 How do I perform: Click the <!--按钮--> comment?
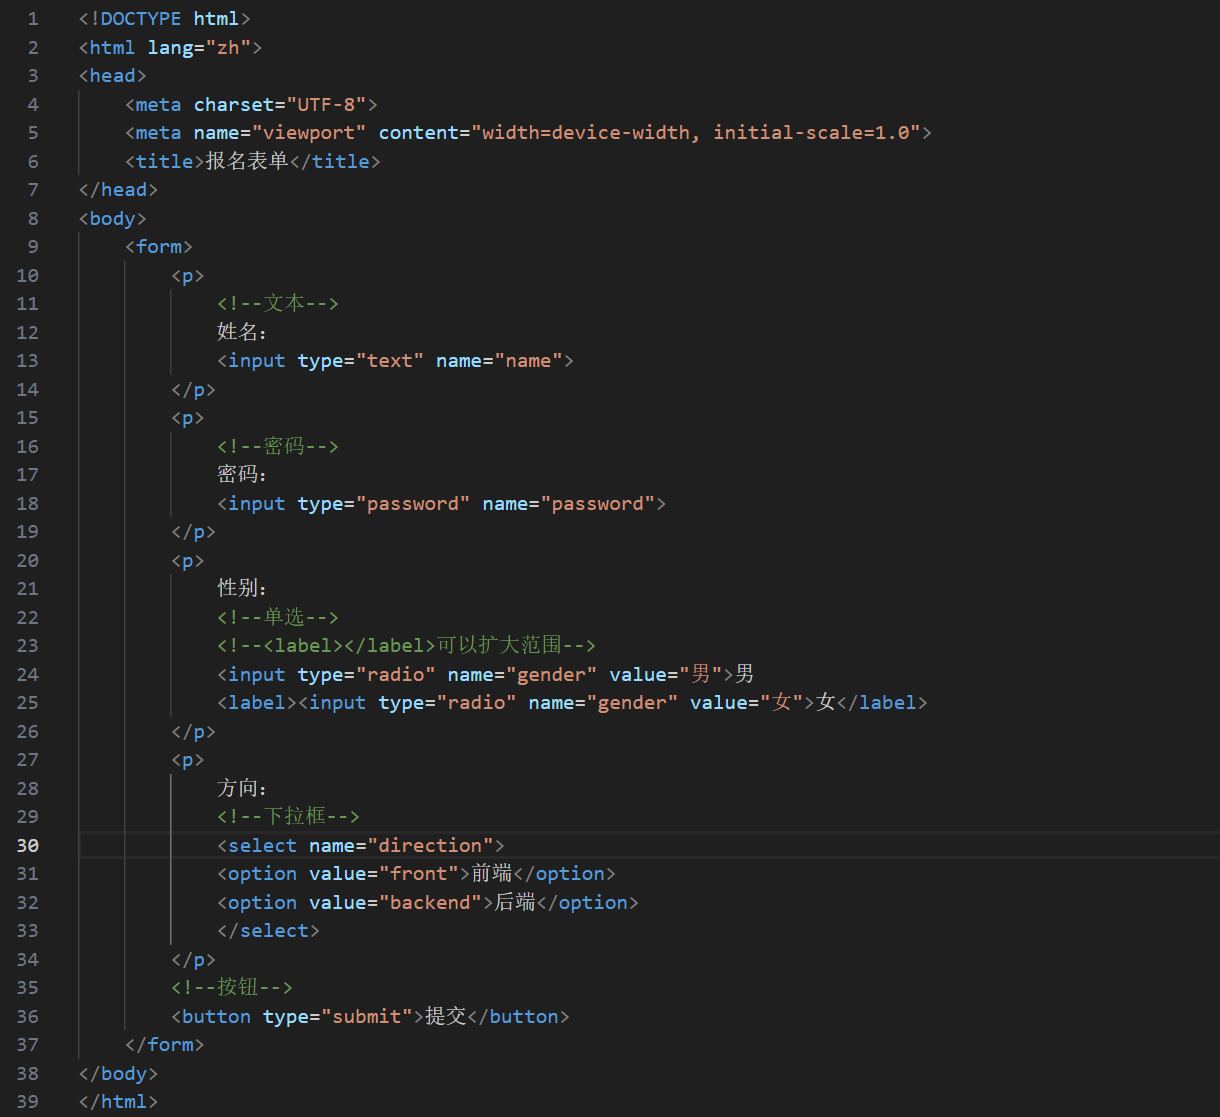point(232,987)
